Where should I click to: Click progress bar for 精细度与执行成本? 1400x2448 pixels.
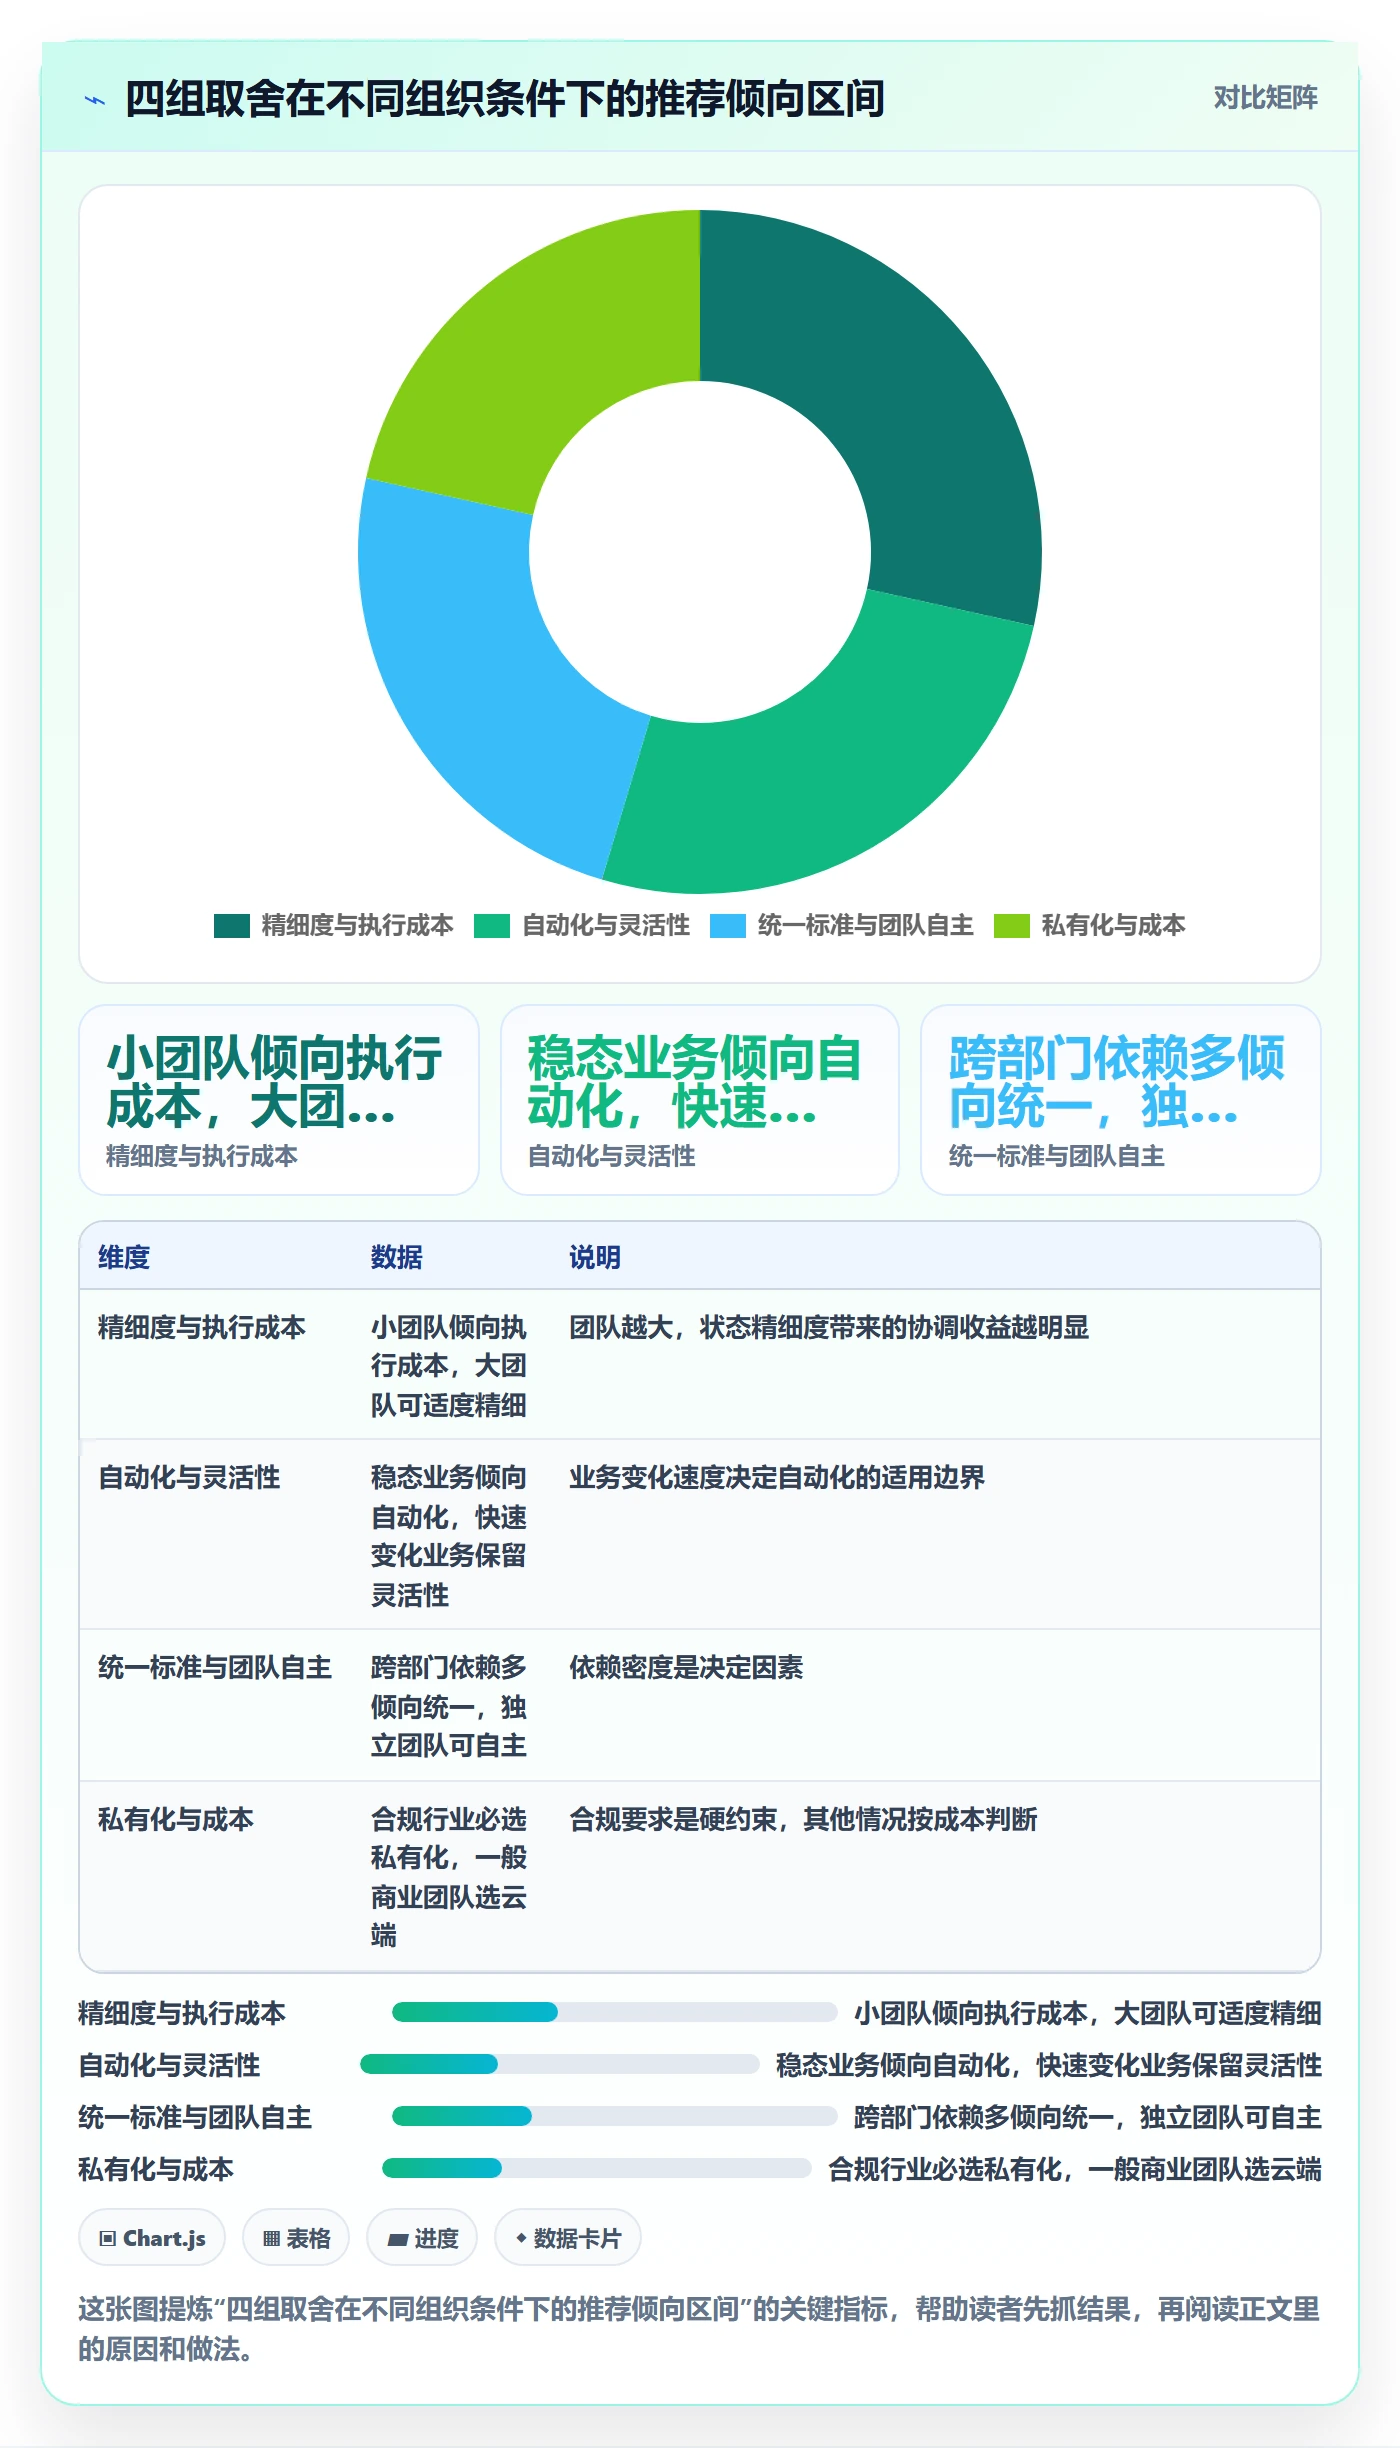pyautogui.click(x=614, y=2012)
